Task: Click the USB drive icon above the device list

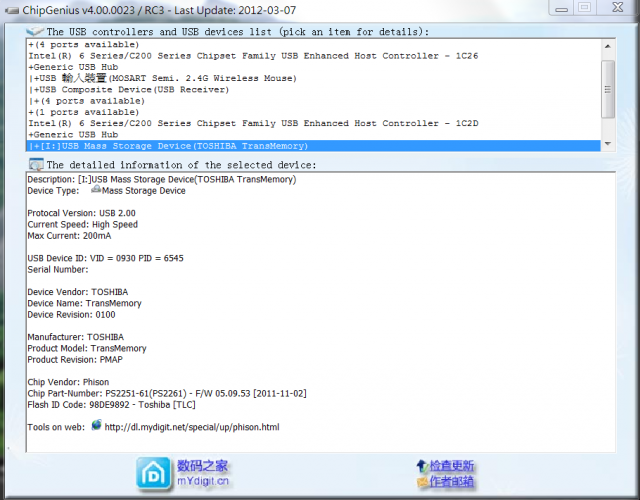Action: 35,31
